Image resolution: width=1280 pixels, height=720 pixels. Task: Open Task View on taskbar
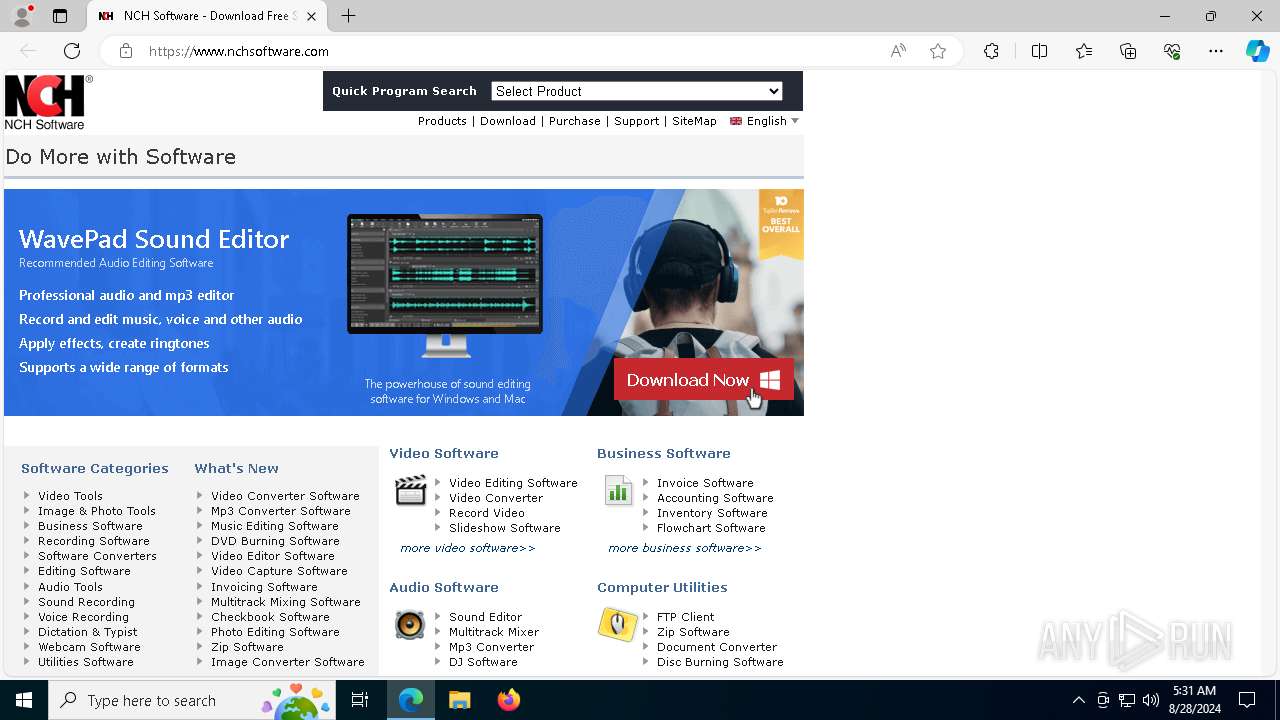coord(360,700)
